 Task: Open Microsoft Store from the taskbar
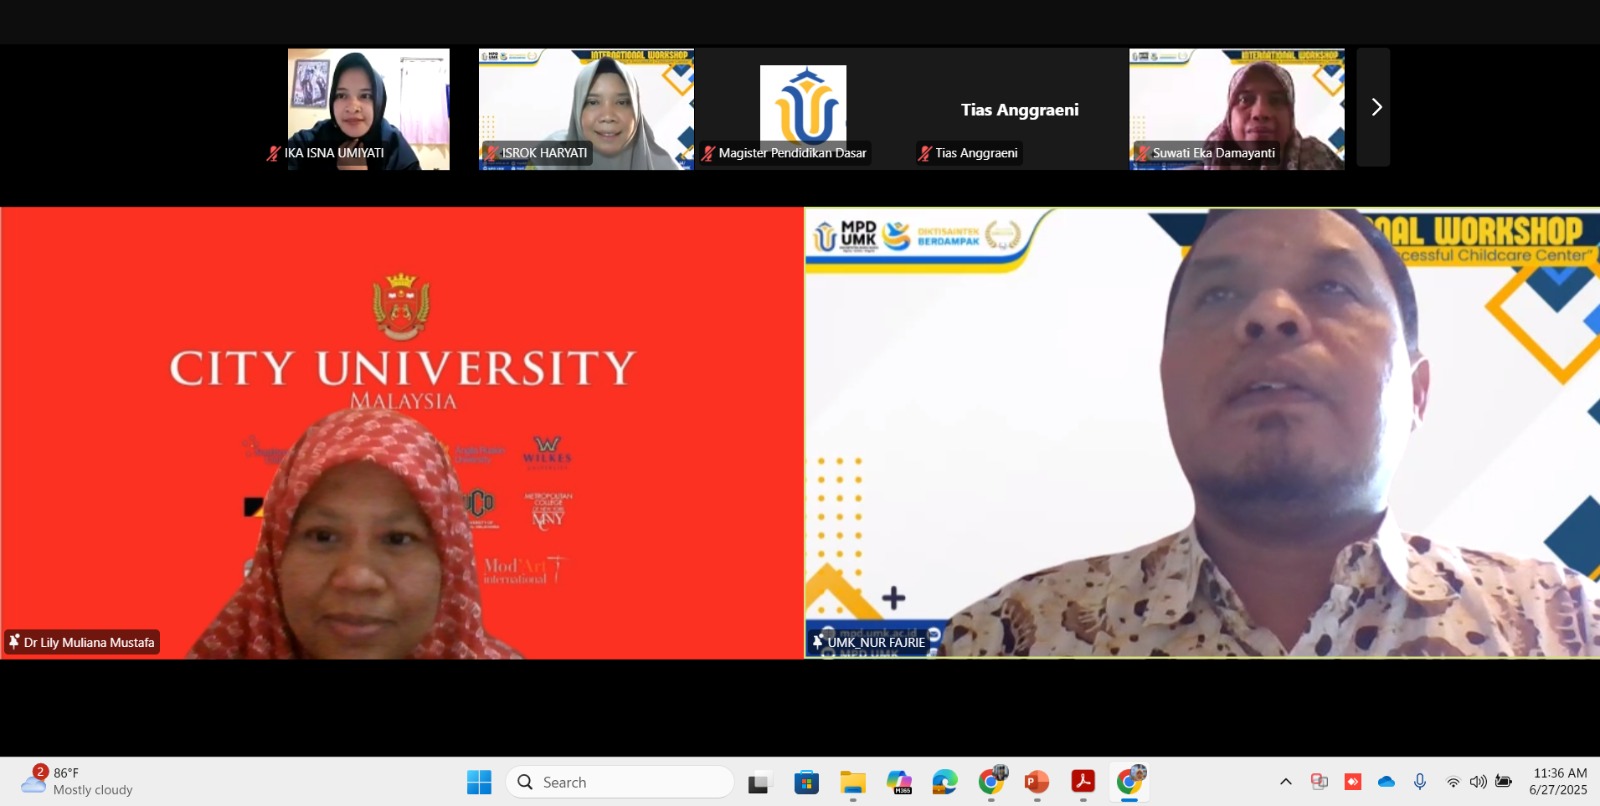coord(807,782)
